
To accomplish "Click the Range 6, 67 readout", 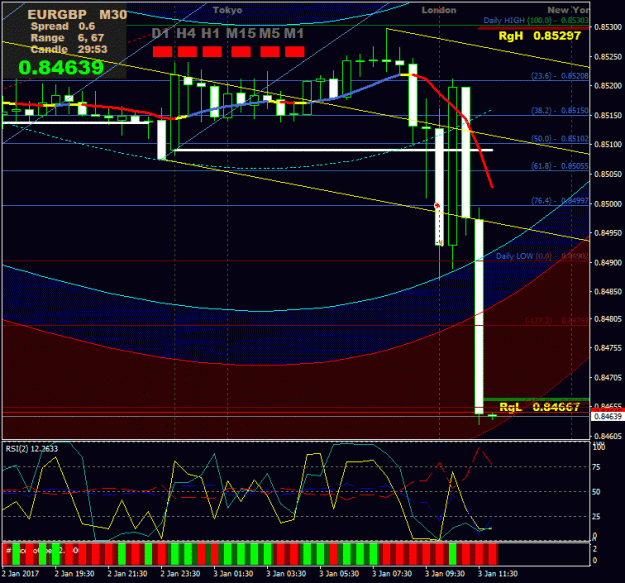I will click(67, 38).
